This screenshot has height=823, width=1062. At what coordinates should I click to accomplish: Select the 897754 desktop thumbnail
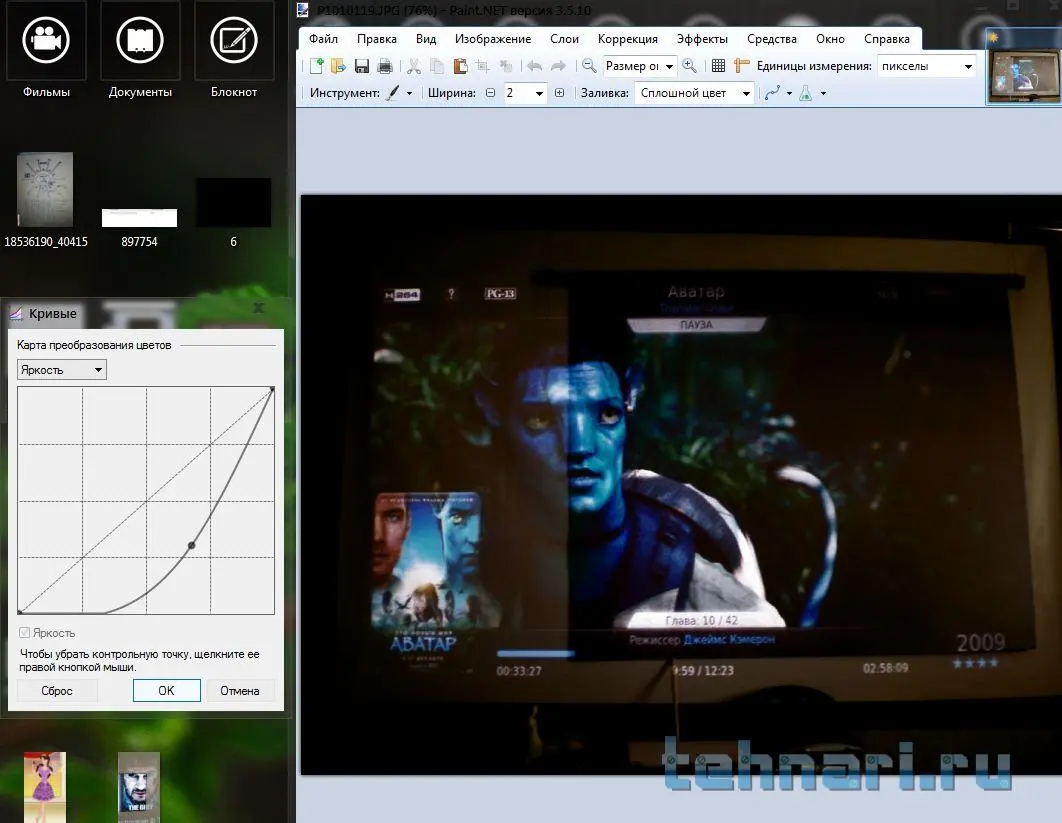140,218
